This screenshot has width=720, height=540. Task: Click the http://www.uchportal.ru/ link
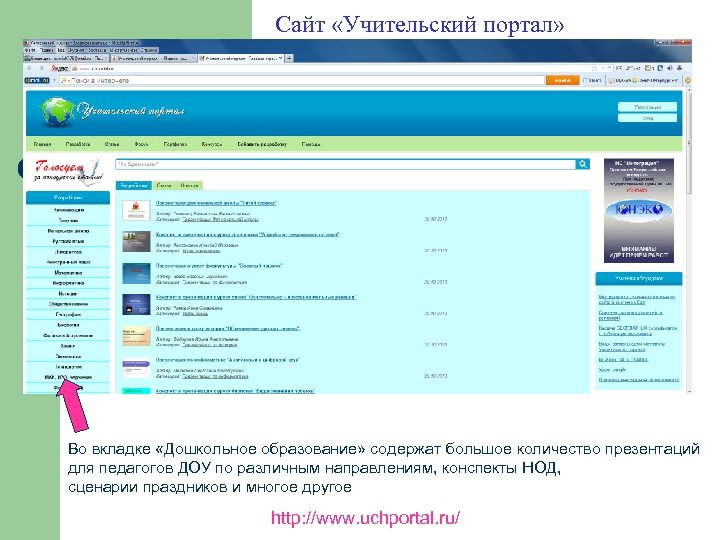(365, 518)
